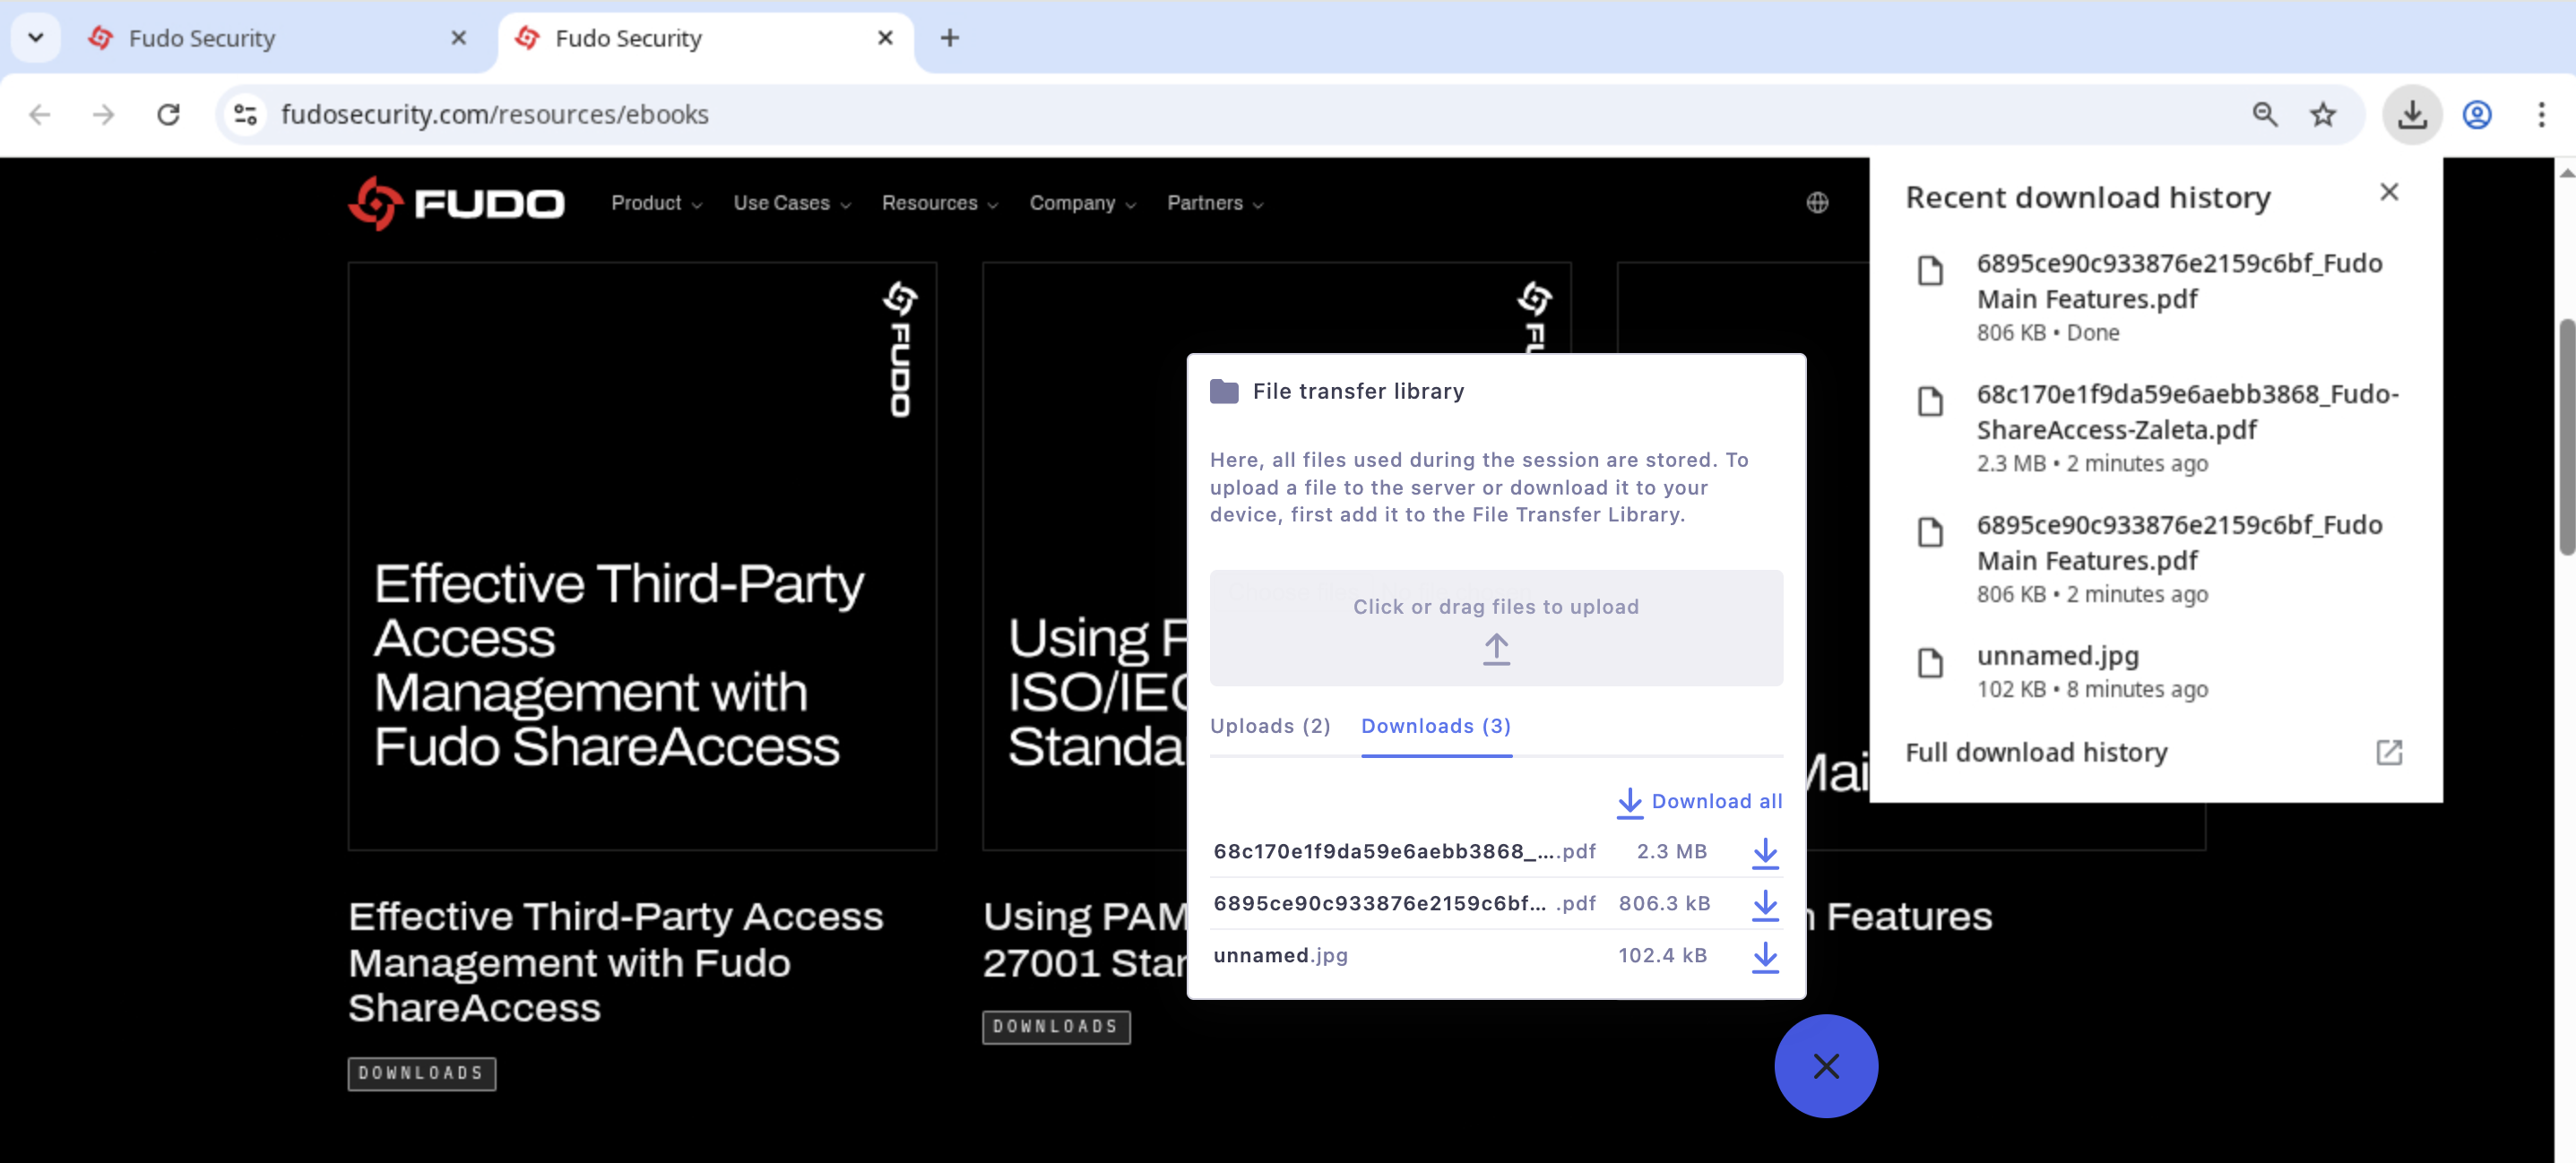The image size is (2576, 1163).
Task: Close the file transfer library with blue X
Action: point(1826,1066)
